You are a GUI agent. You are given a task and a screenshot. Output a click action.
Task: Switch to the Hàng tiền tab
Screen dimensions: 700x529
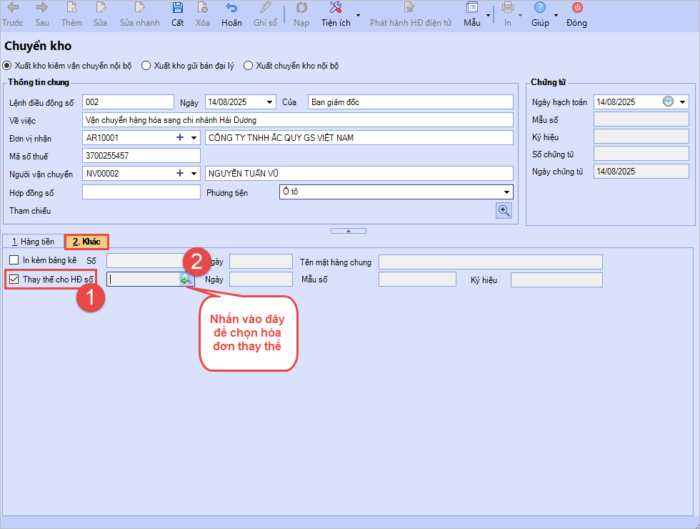click(32, 241)
